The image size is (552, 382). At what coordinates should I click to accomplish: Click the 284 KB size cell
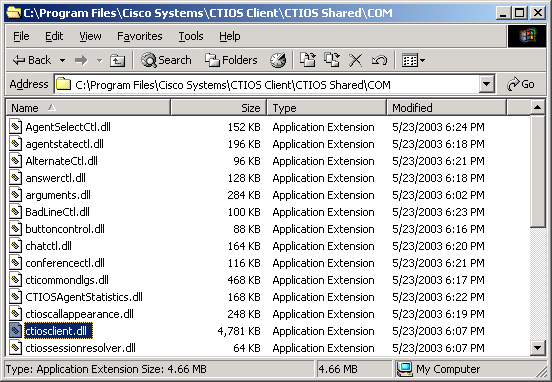pyautogui.click(x=244, y=195)
